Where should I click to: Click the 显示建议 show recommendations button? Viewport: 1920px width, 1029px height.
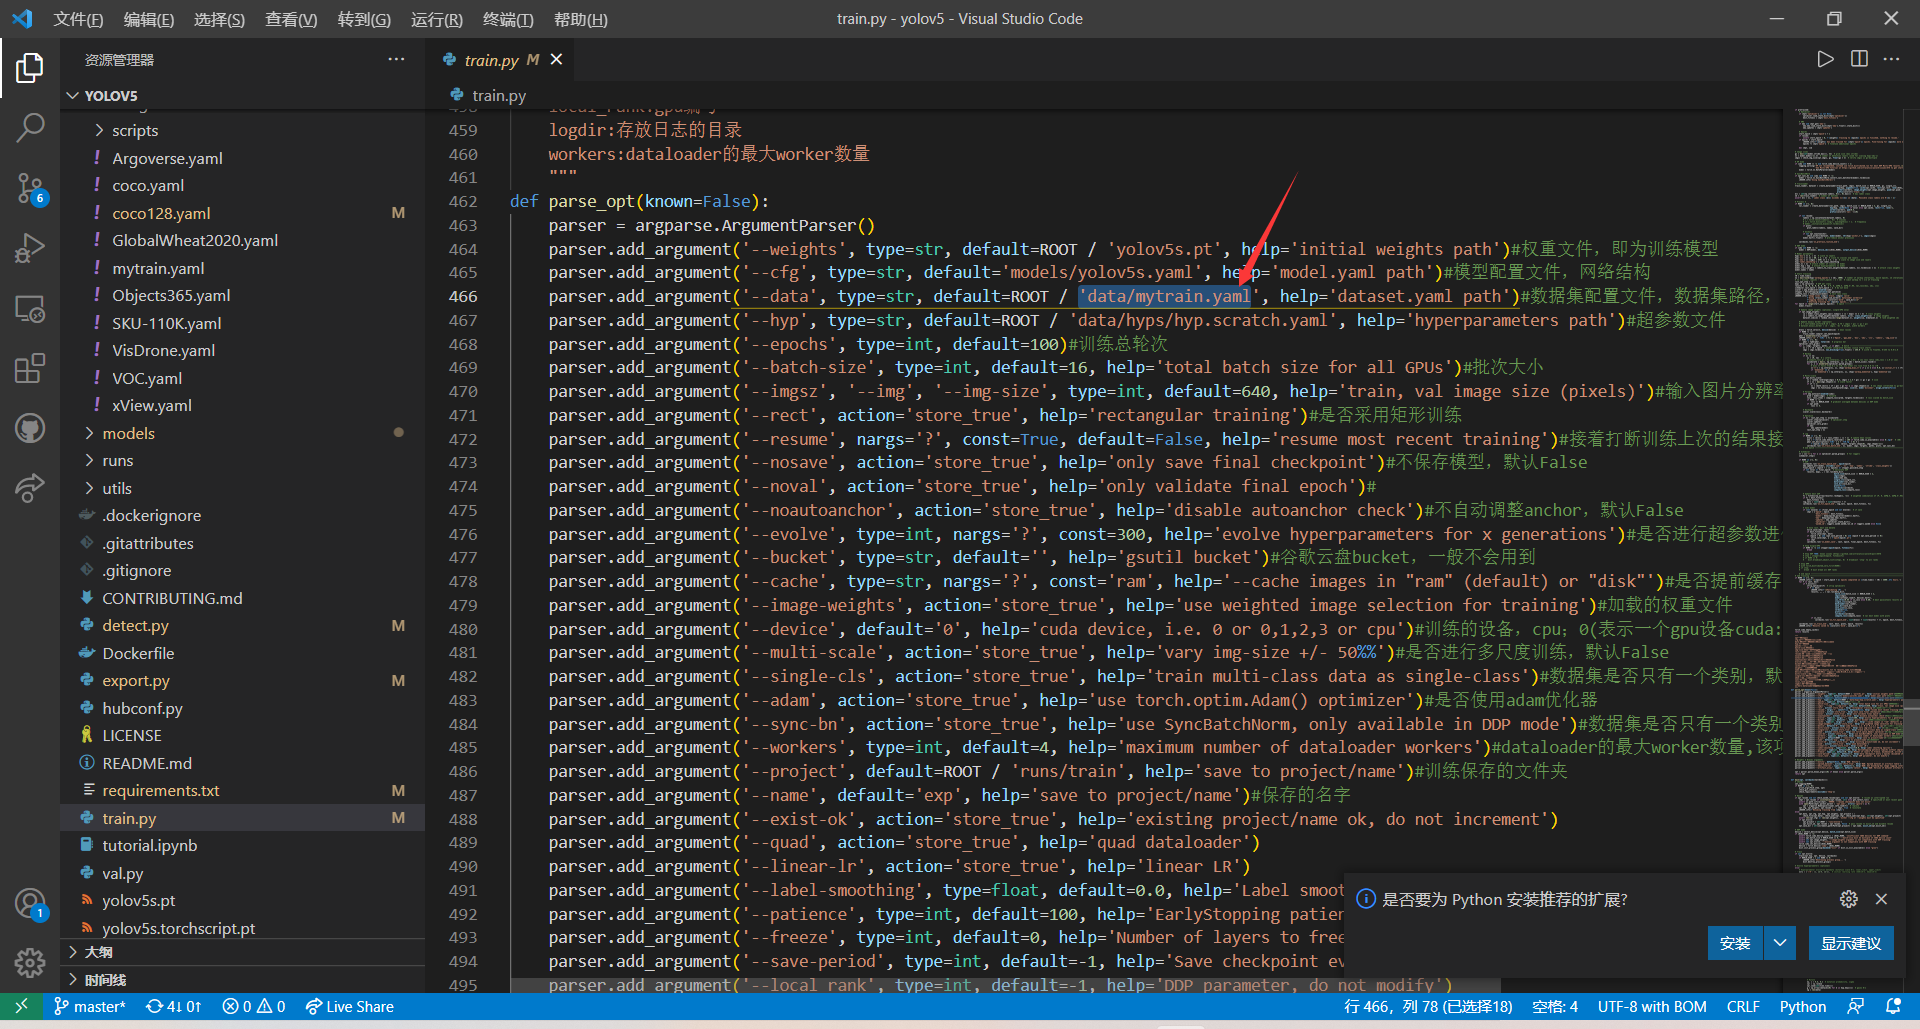pos(1850,943)
